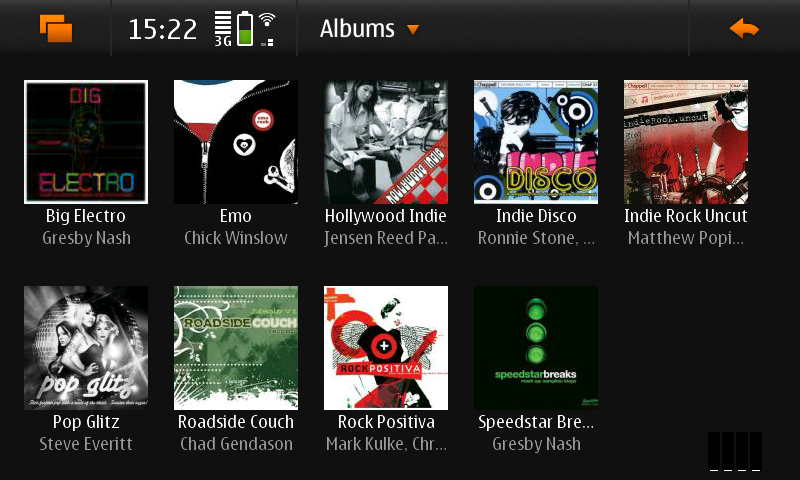The height and width of the screenshot is (480, 800).
Task: Select the Emo album cover
Action: (236, 142)
